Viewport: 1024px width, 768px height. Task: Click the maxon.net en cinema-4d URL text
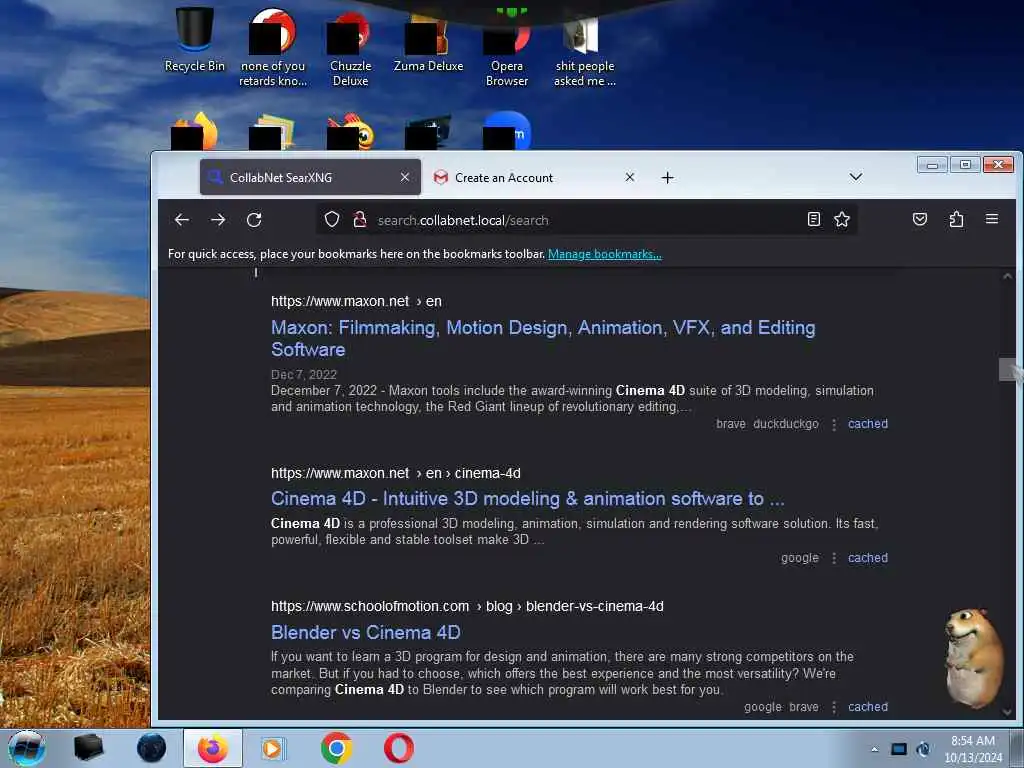tap(396, 473)
